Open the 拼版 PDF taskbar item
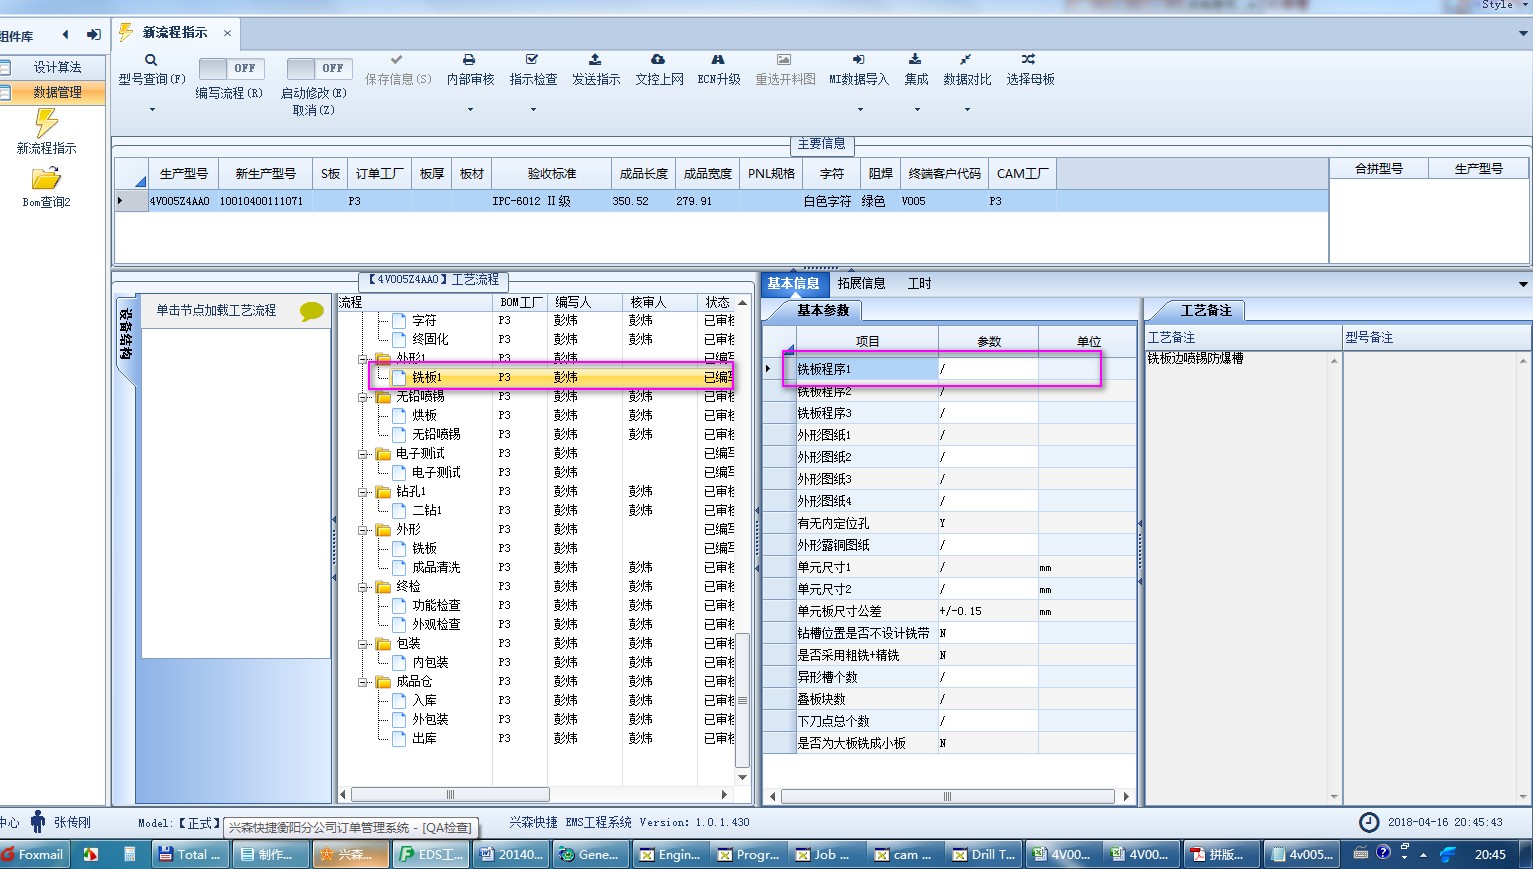 [x=1219, y=854]
